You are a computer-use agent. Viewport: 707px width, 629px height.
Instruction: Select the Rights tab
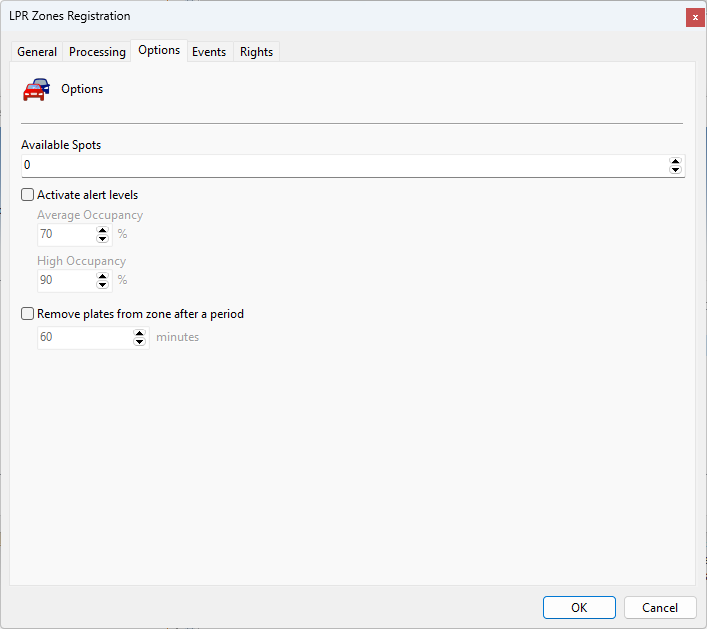pos(256,52)
